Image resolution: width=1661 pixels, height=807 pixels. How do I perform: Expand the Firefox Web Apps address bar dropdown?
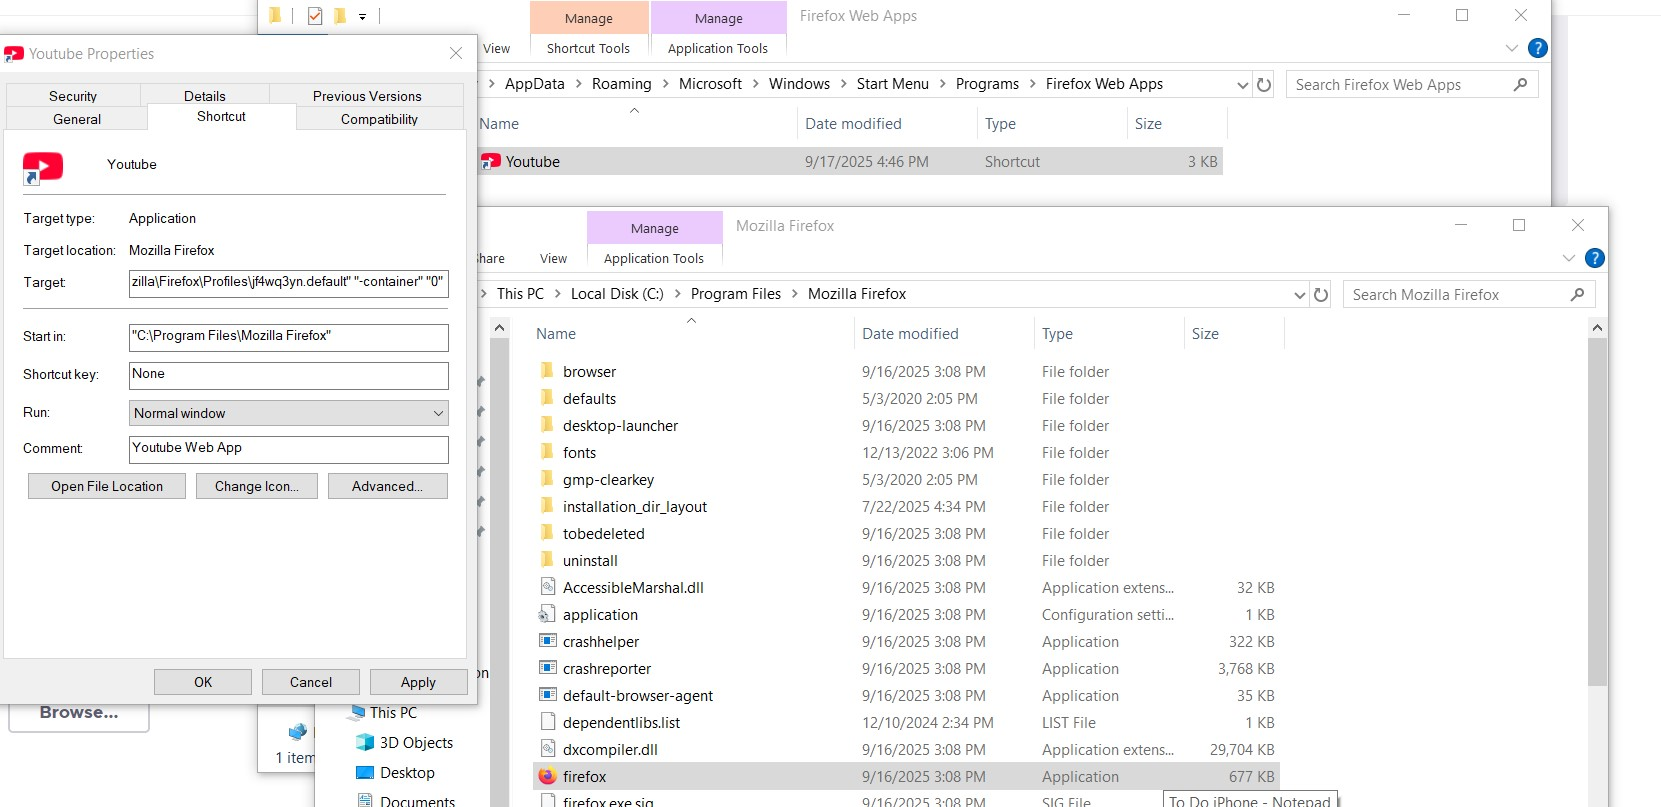tap(1242, 85)
